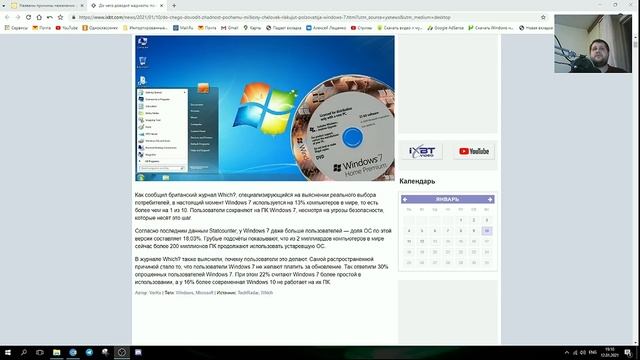Open the YouTube bookmark in the bookmarks bar

click(67, 28)
